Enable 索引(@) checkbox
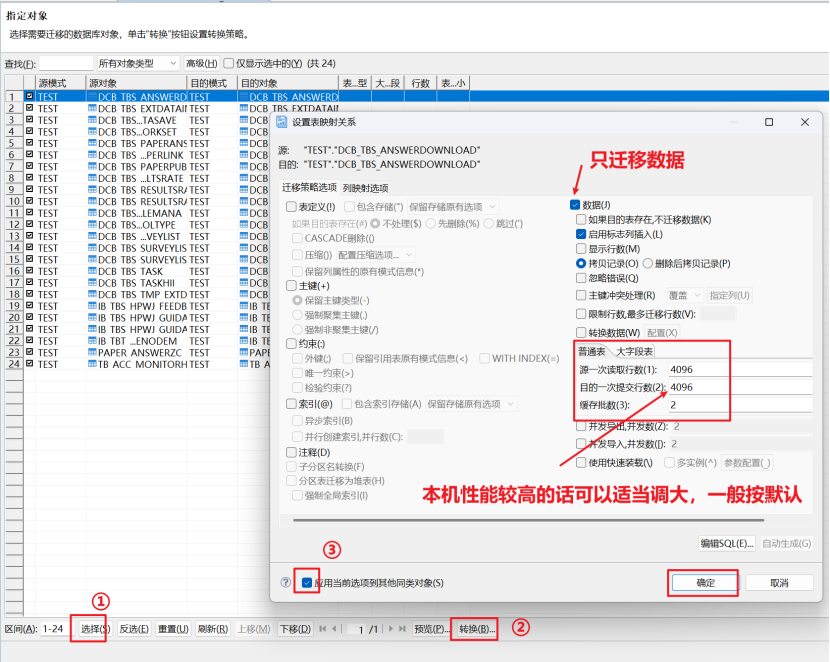This screenshot has height=662, width=830. (x=291, y=404)
